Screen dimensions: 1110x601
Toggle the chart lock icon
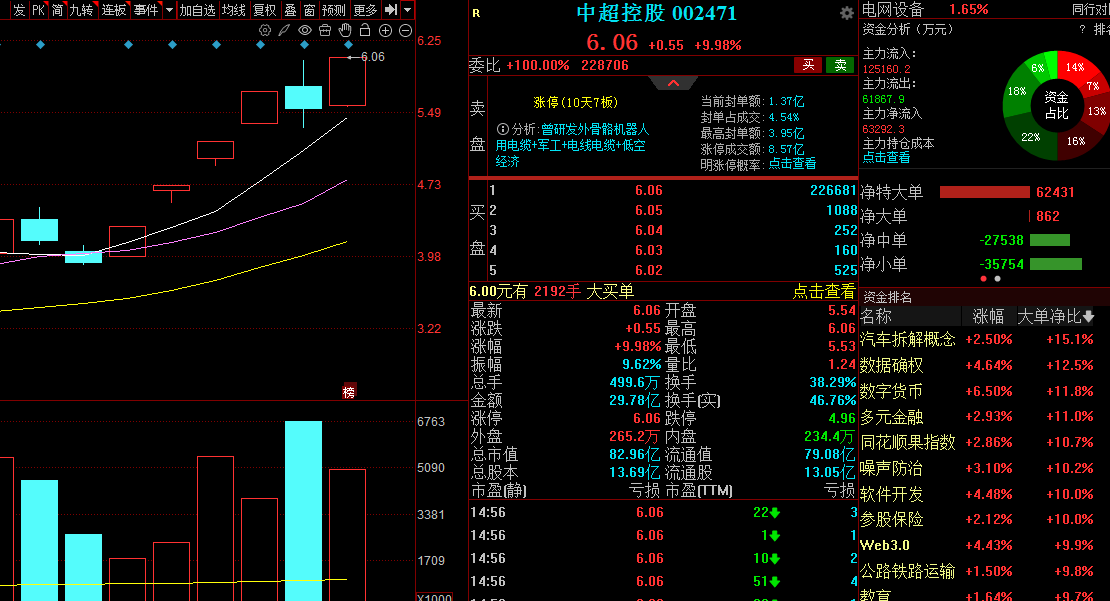point(365,30)
